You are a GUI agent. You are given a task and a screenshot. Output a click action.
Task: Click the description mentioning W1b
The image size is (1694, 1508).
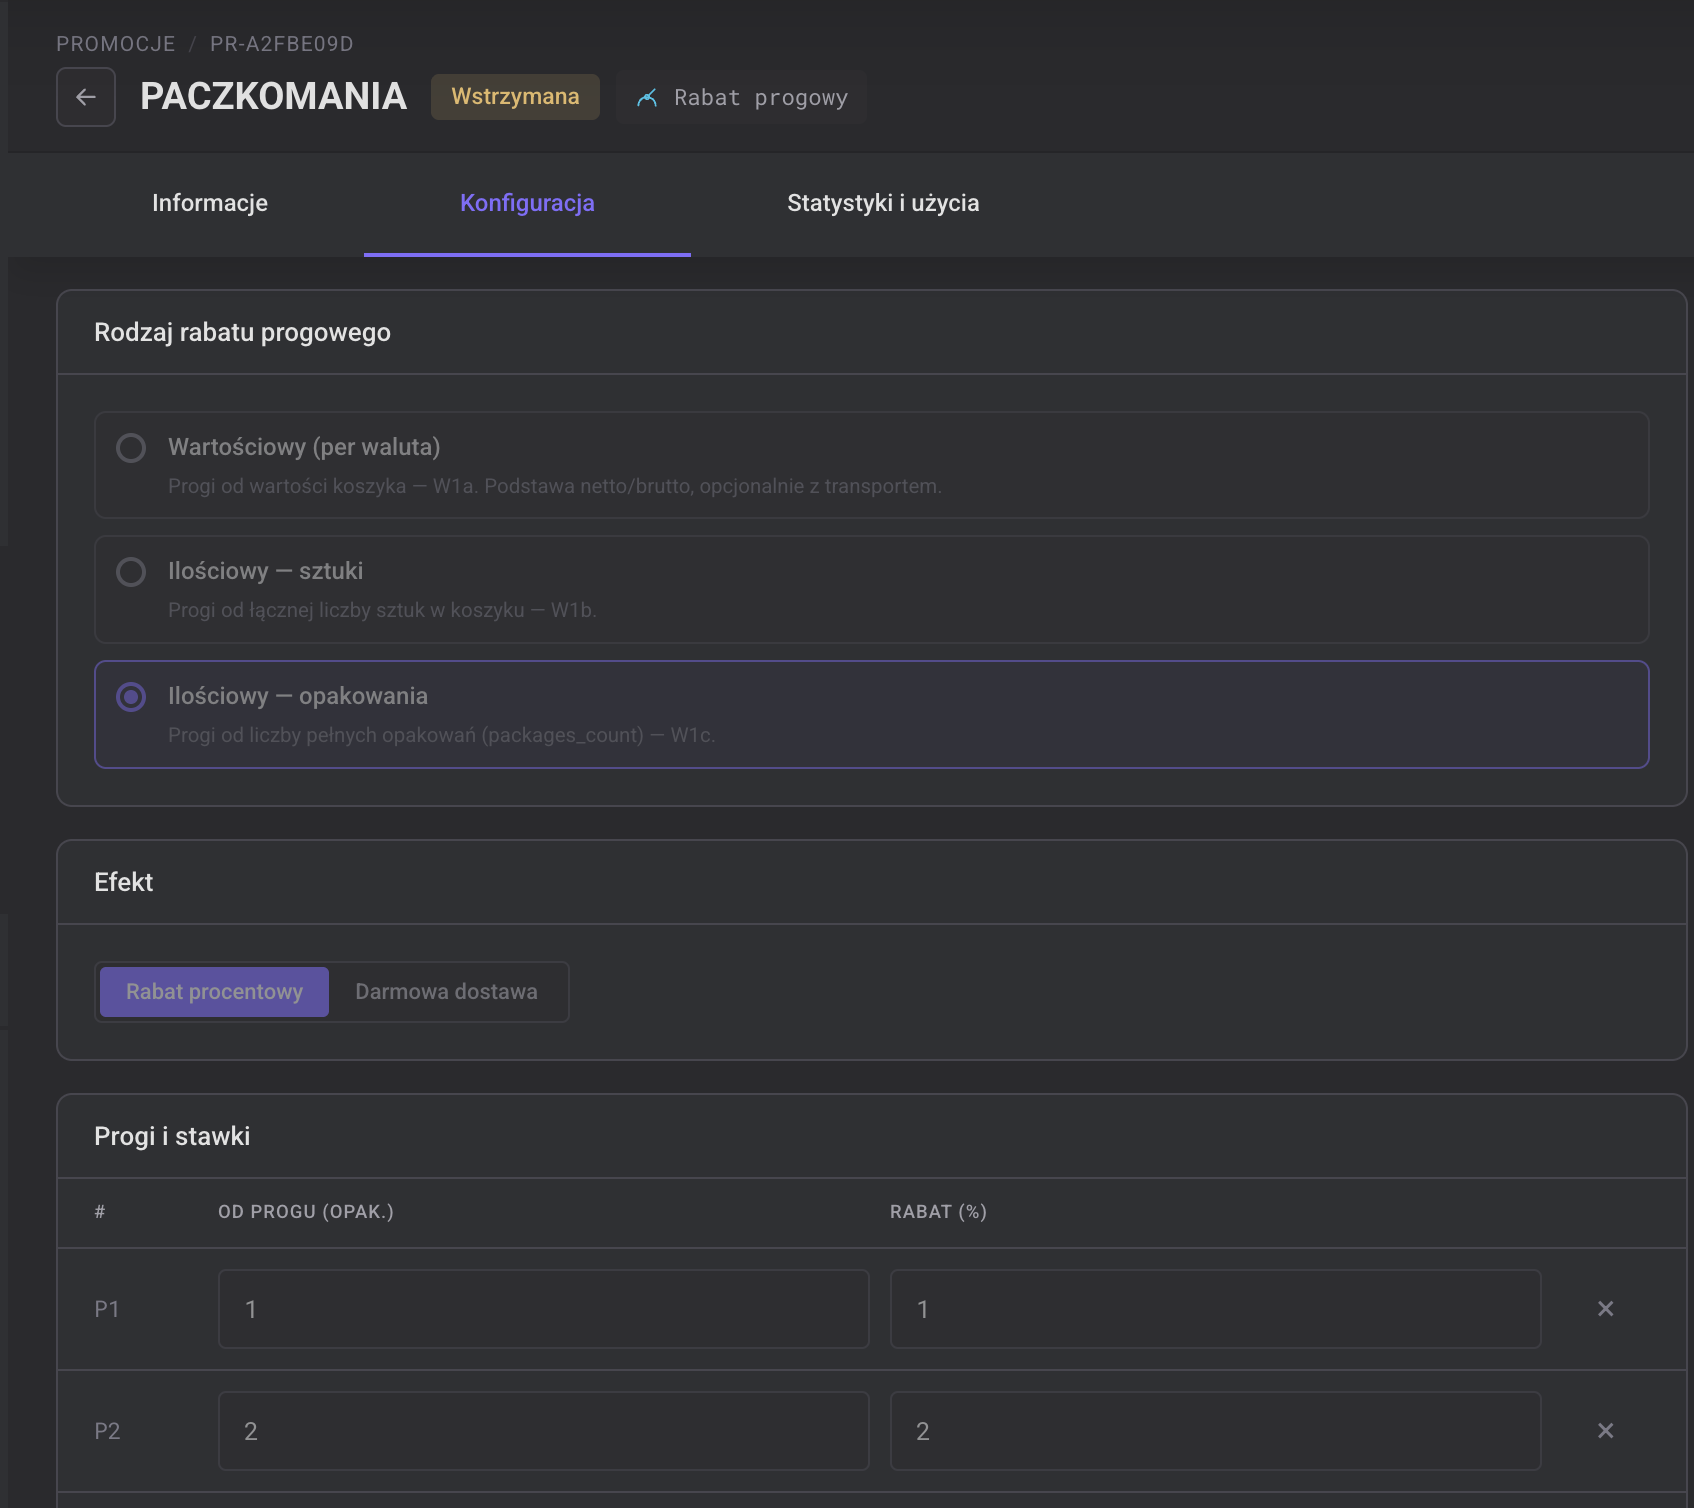[x=382, y=610]
